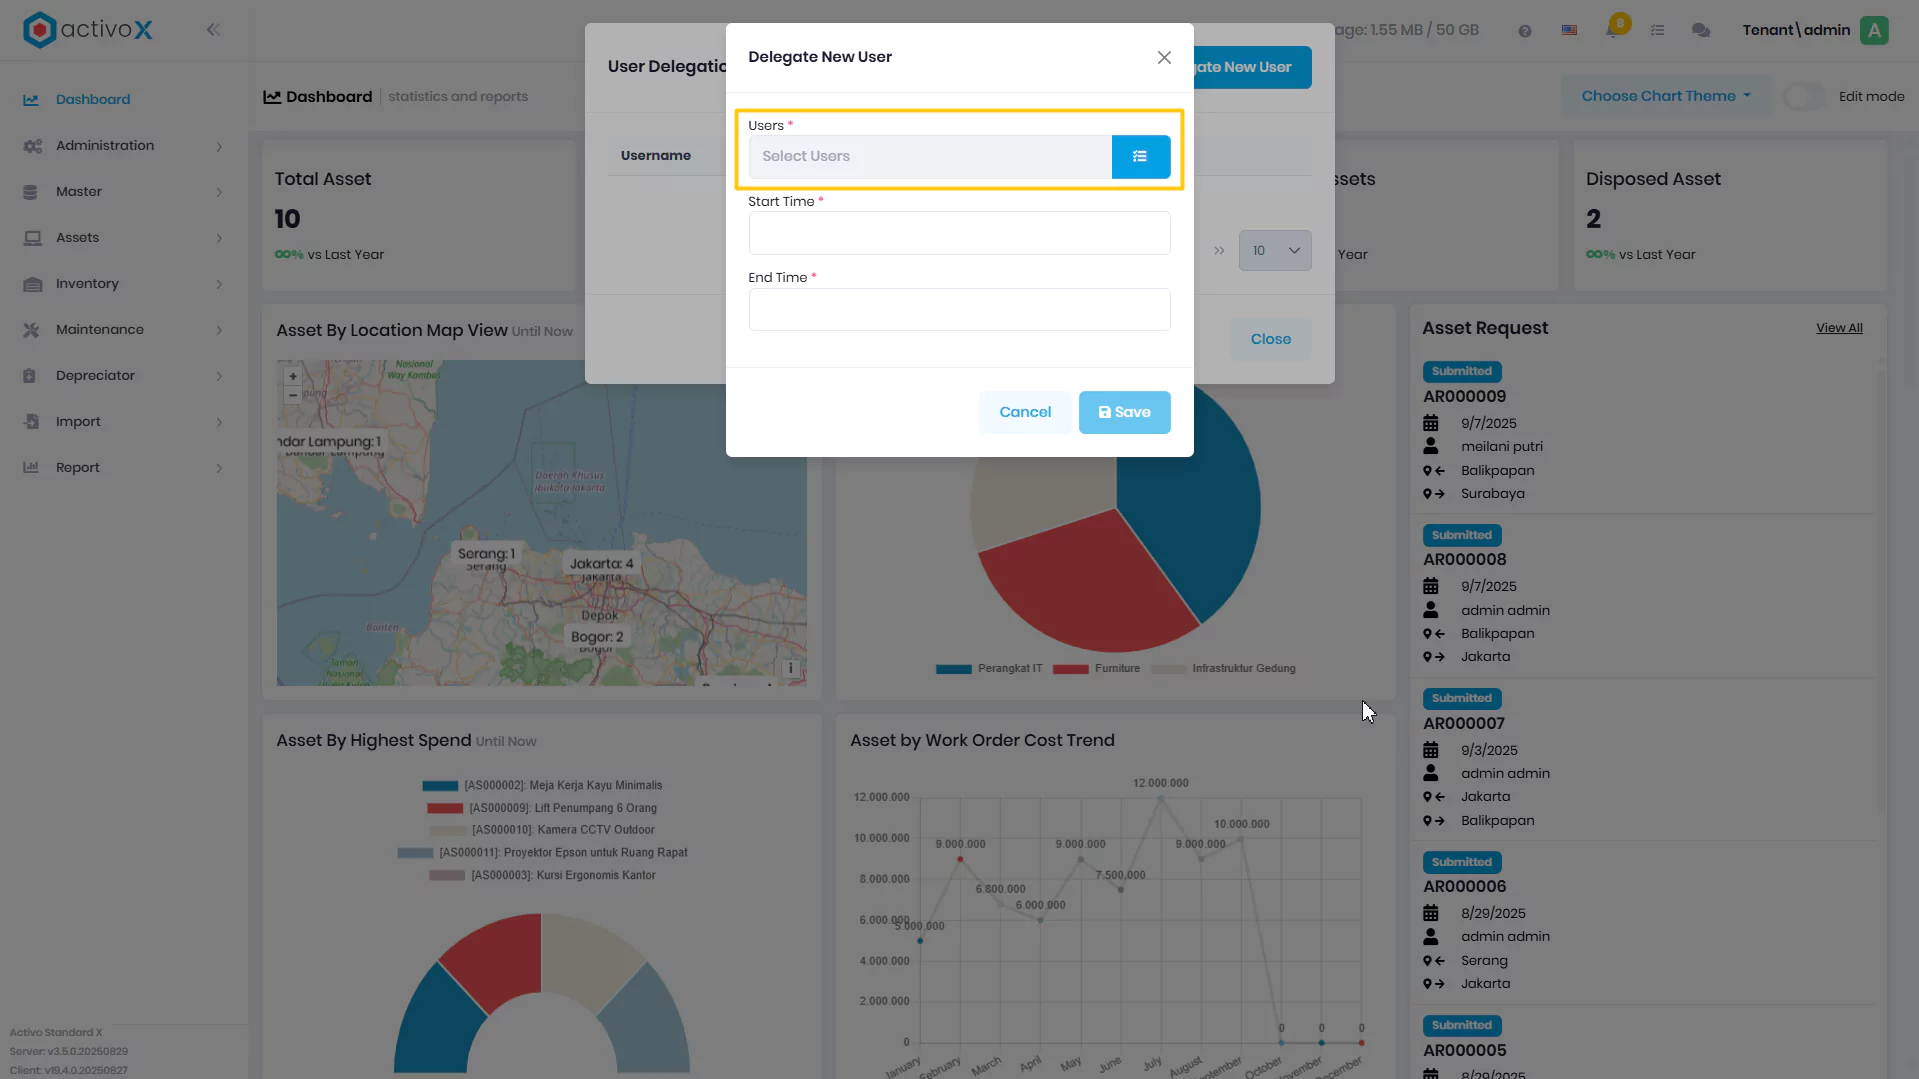Collapse the sidebar with double-chevron icon

click(213, 30)
